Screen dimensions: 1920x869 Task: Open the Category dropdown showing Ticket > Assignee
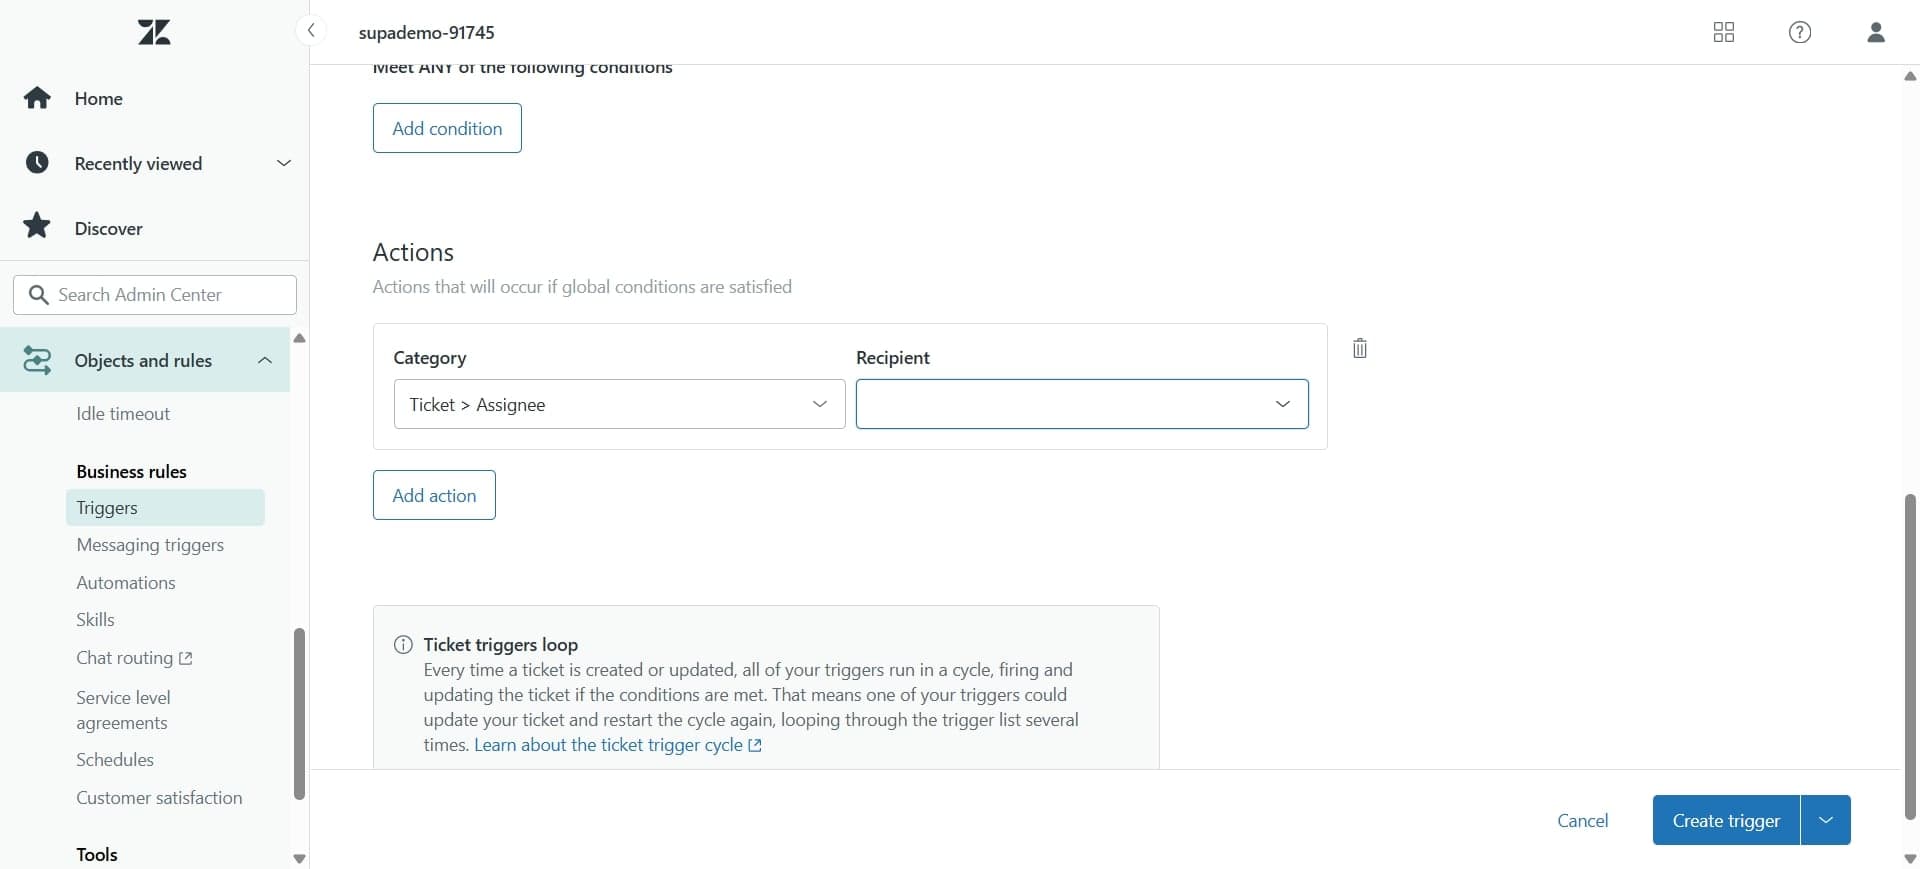coord(618,404)
